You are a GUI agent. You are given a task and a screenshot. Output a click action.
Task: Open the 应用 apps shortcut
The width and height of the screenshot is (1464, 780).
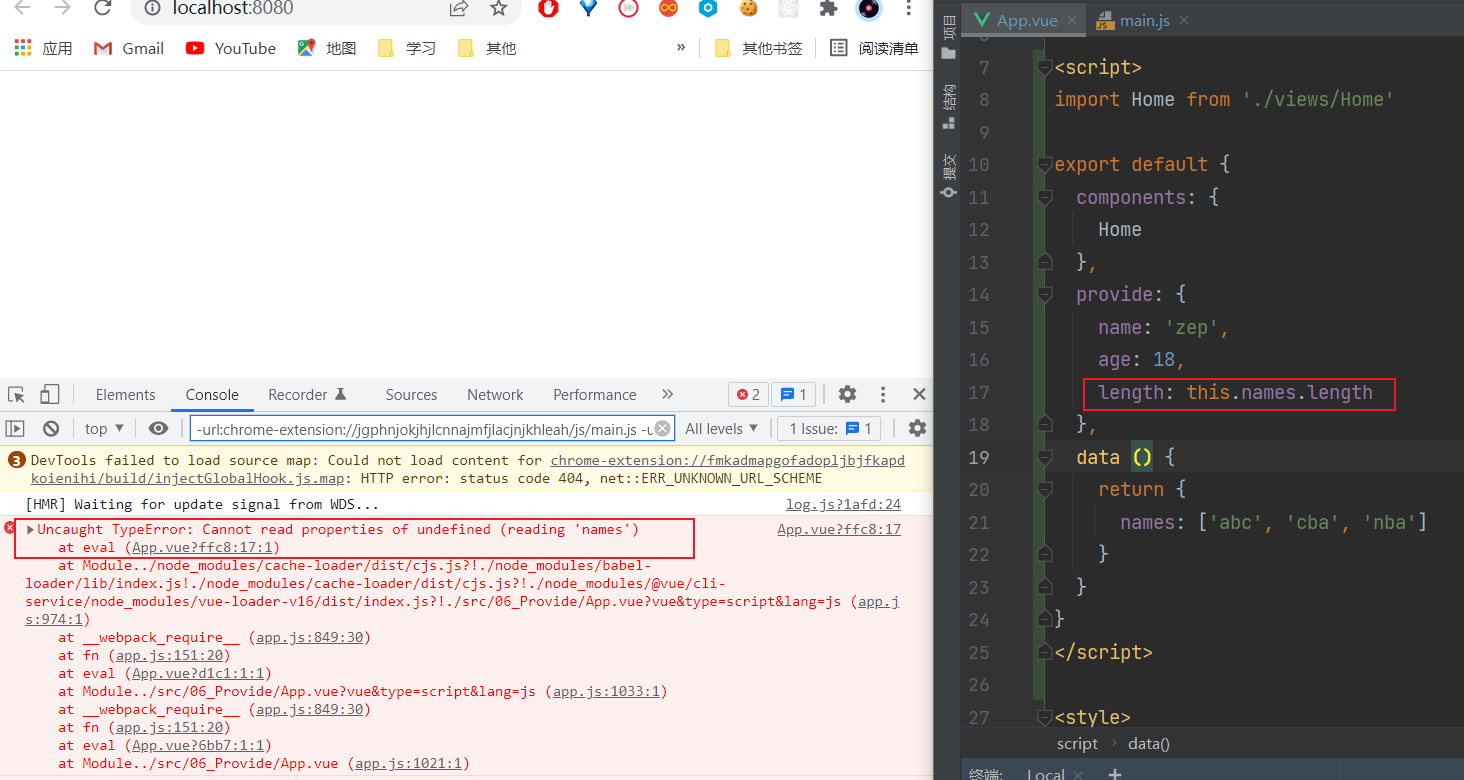tap(43, 48)
